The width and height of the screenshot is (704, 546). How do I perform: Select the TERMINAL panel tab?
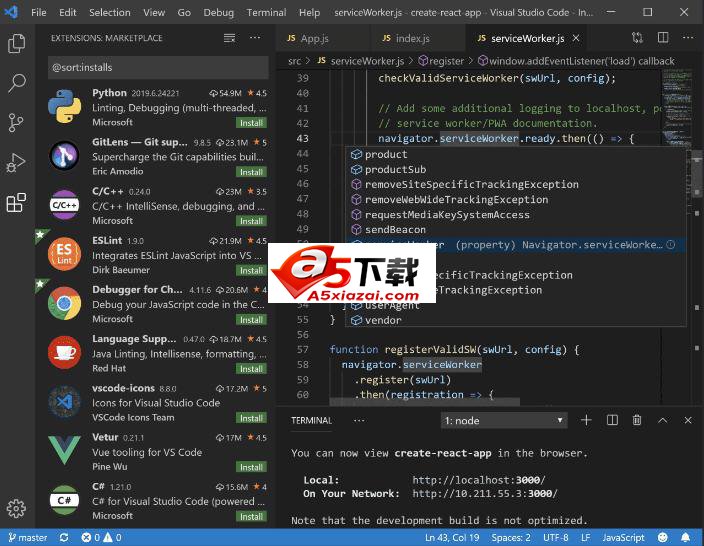(x=311, y=421)
